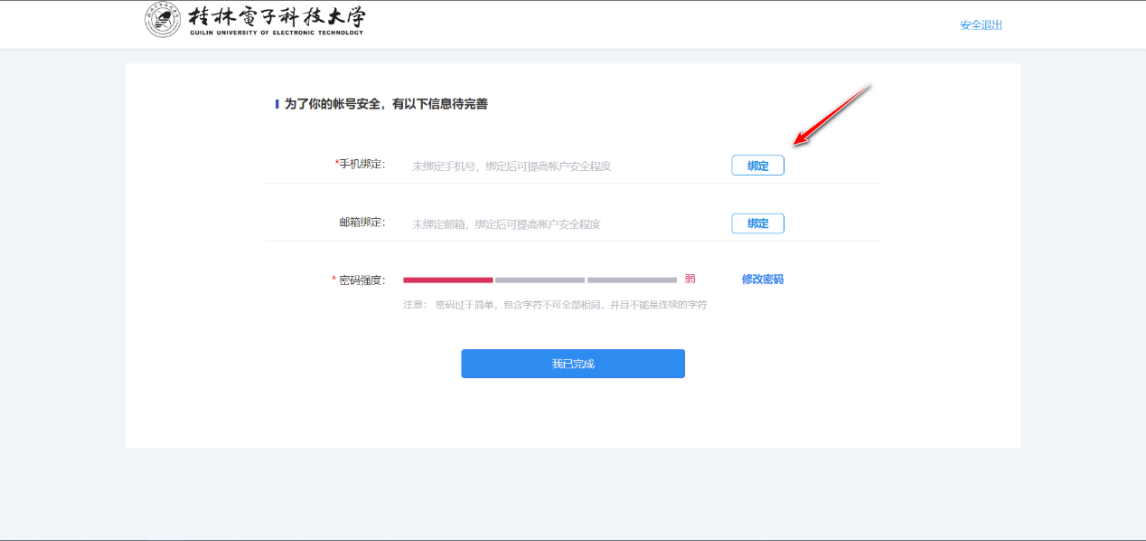Click the last gray strength bar segment
Viewport: 1146px width, 541px height.
click(x=632, y=280)
